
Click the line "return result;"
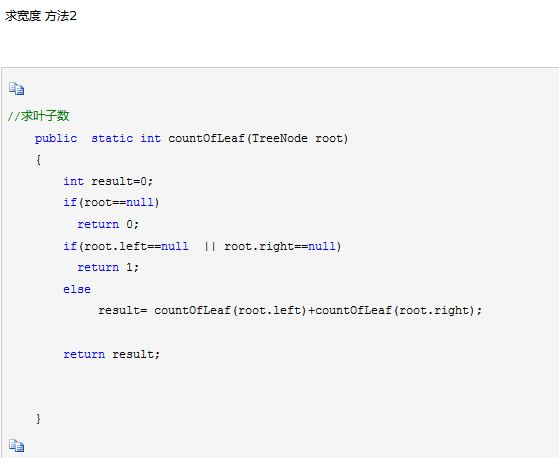112,354
